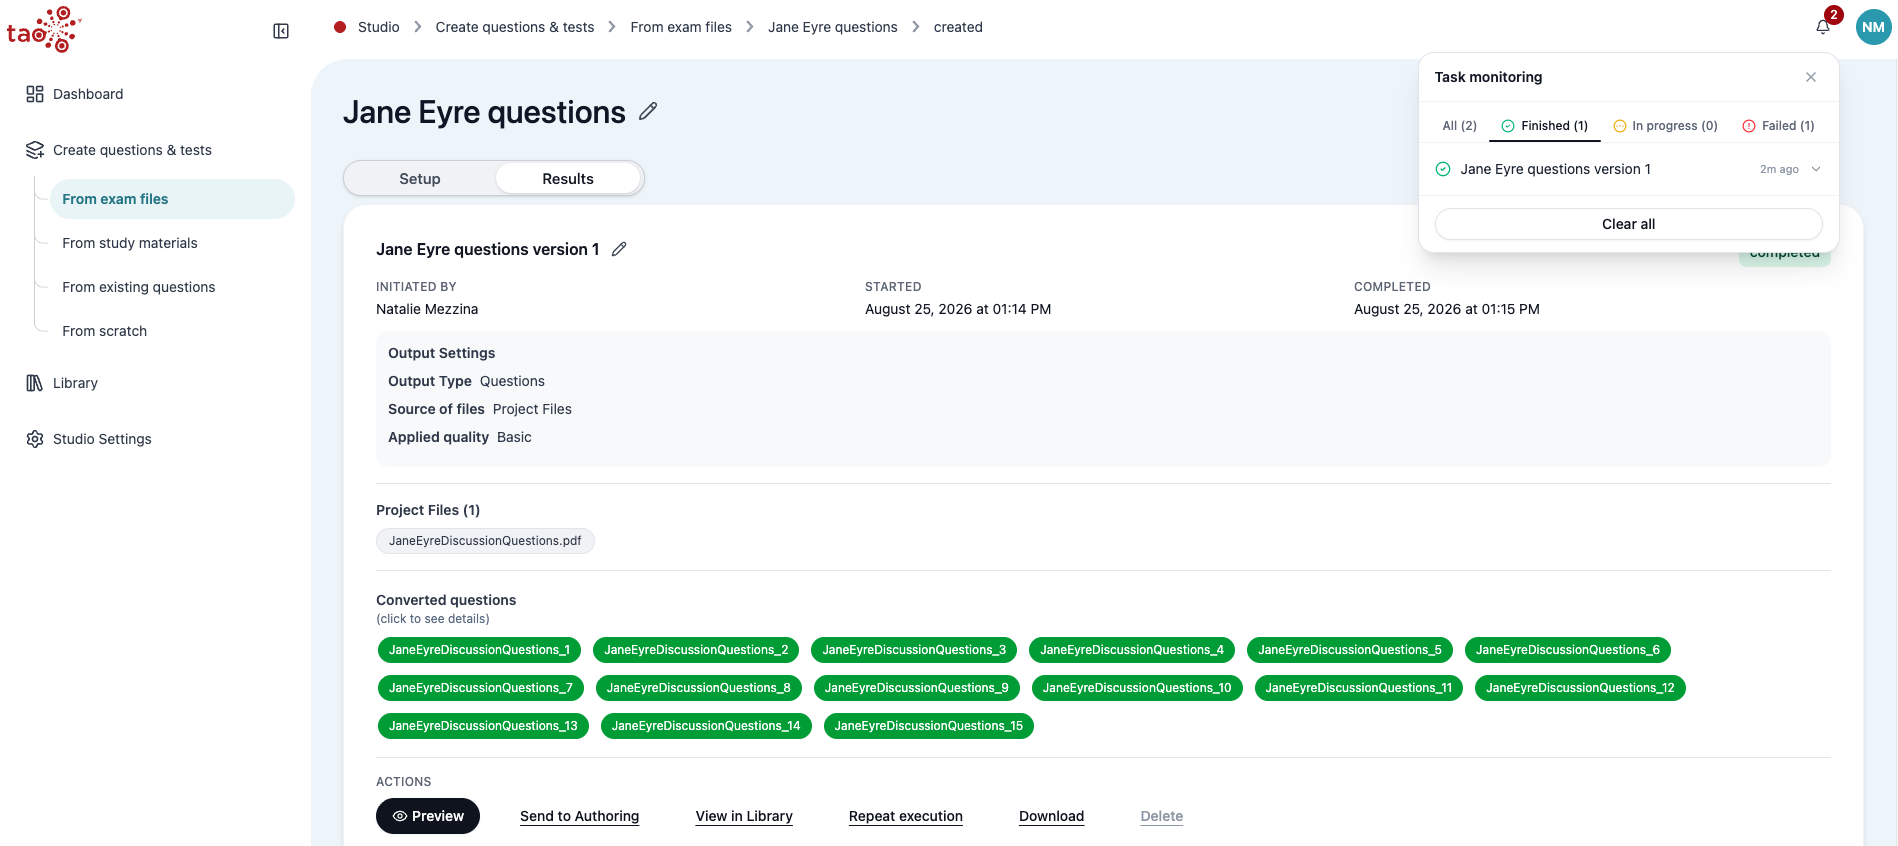Click View in Library
The image size is (1898, 846).
(x=744, y=816)
